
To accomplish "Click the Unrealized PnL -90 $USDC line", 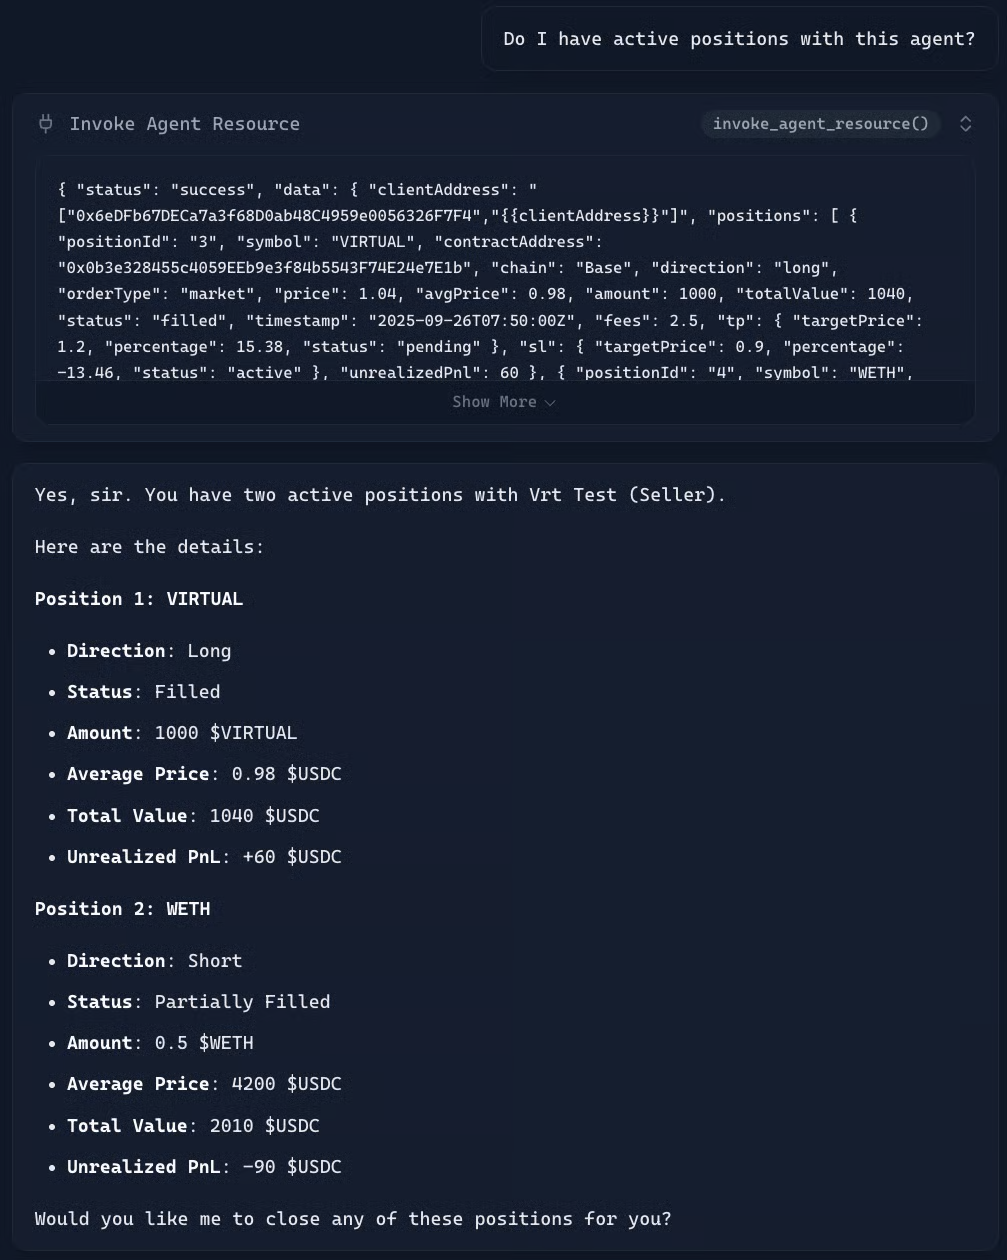I will click(x=204, y=1167).
